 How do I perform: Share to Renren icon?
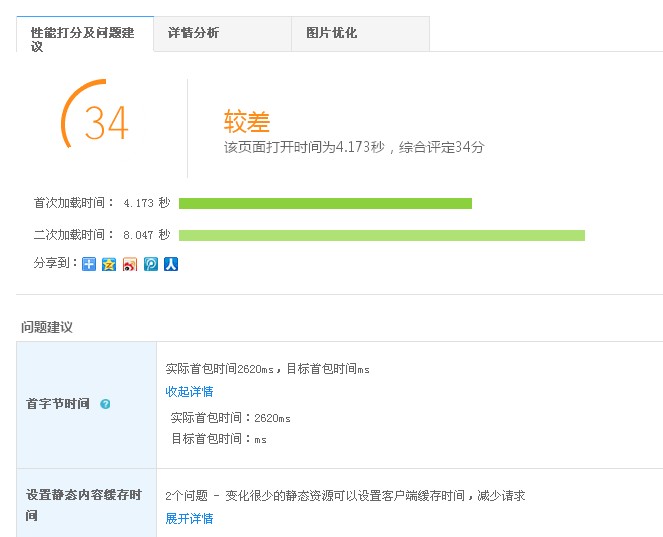[x=171, y=264]
